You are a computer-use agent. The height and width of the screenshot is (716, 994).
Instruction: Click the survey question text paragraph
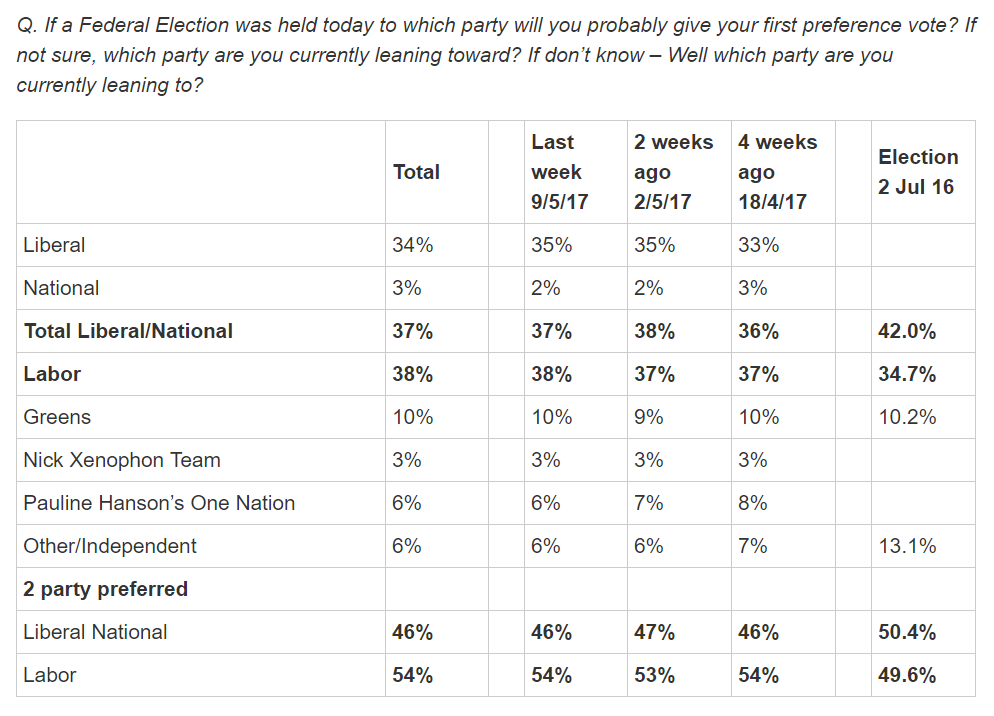point(496,55)
